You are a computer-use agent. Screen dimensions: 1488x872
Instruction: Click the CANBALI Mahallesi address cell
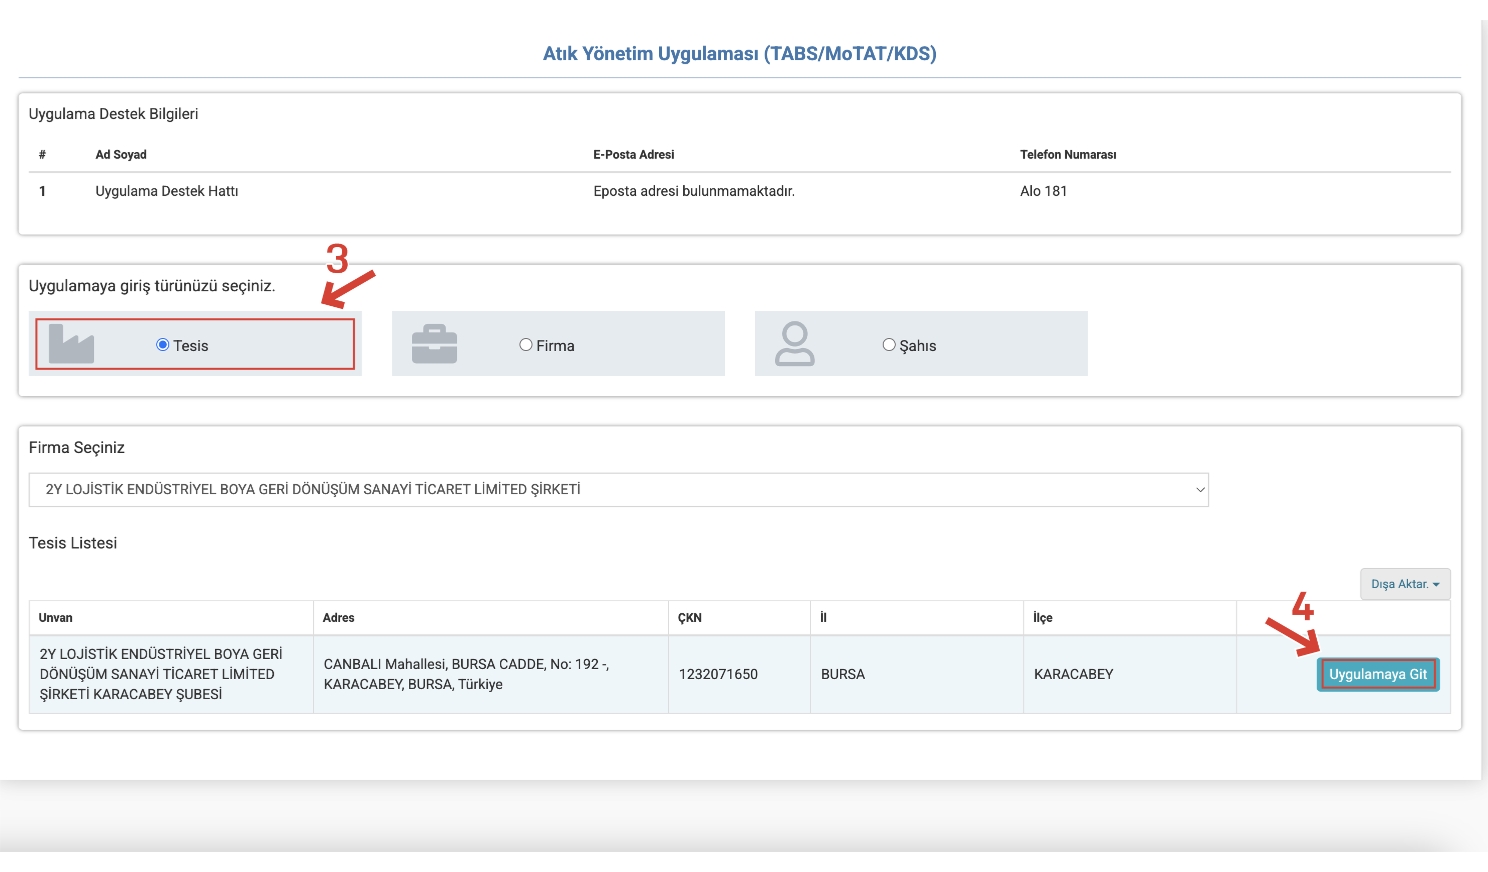466,674
